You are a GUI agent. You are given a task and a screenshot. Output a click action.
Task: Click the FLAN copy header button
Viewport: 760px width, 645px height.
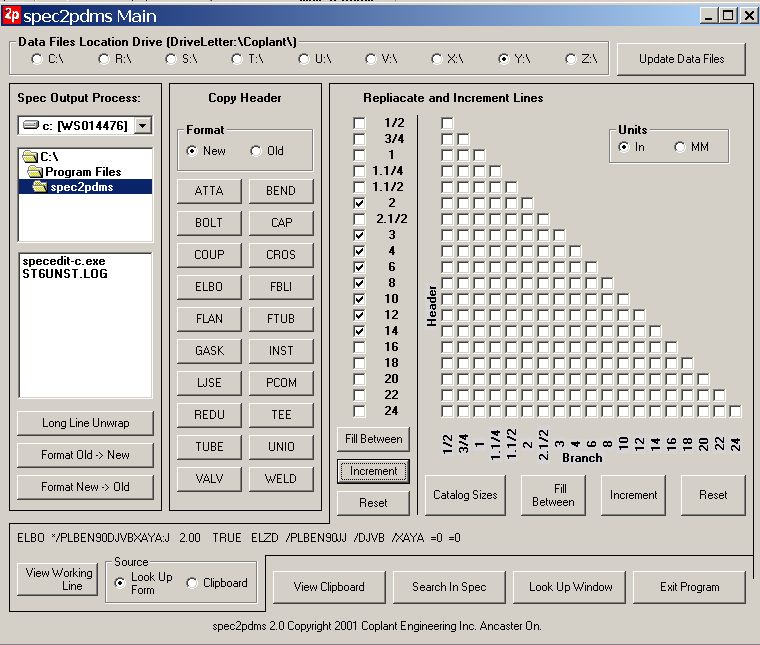coord(209,318)
